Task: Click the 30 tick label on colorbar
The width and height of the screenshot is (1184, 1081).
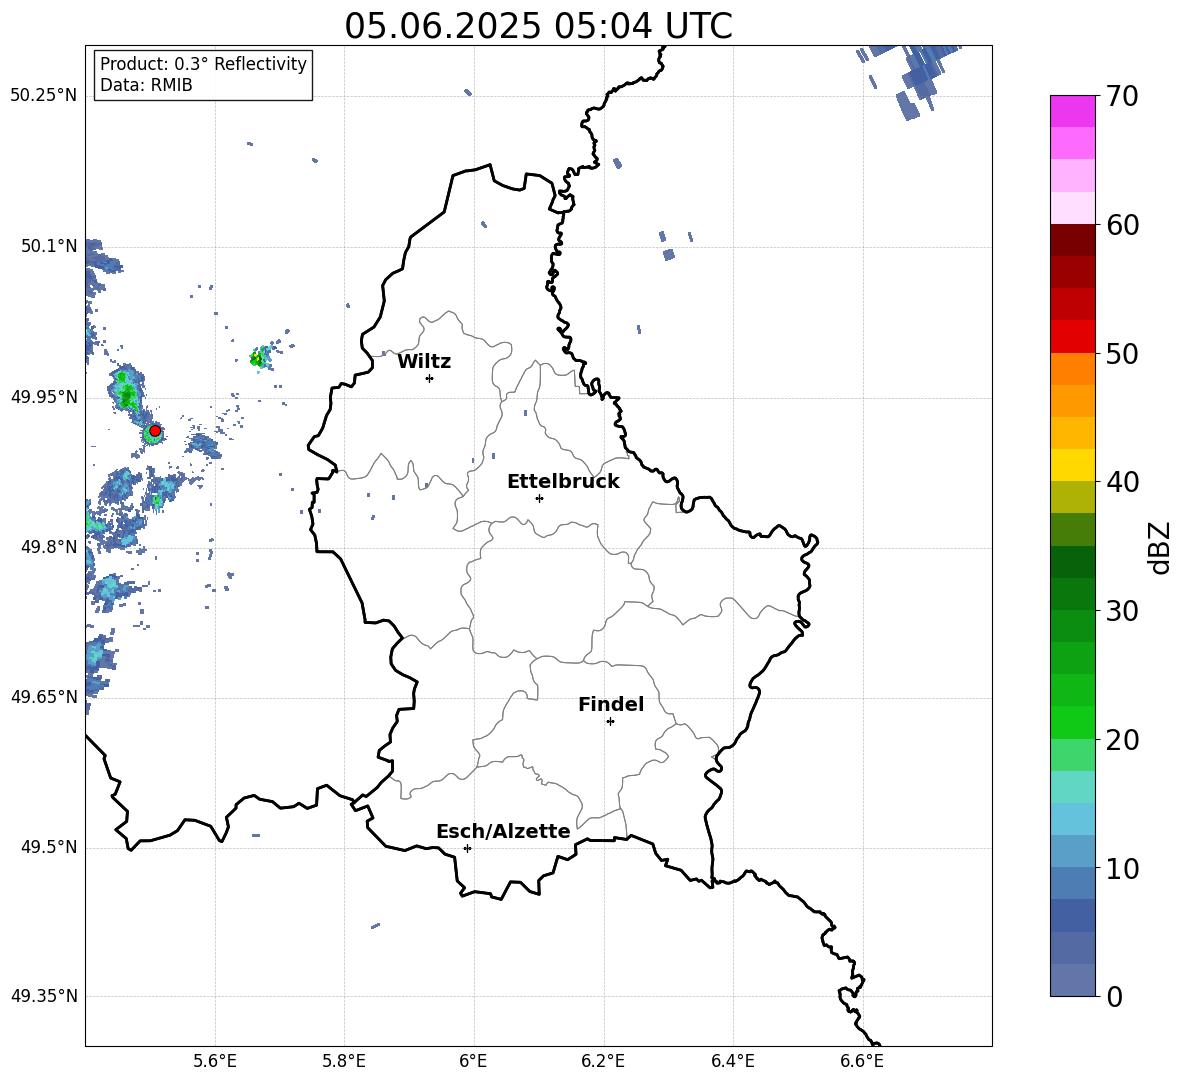Action: (x=1122, y=611)
